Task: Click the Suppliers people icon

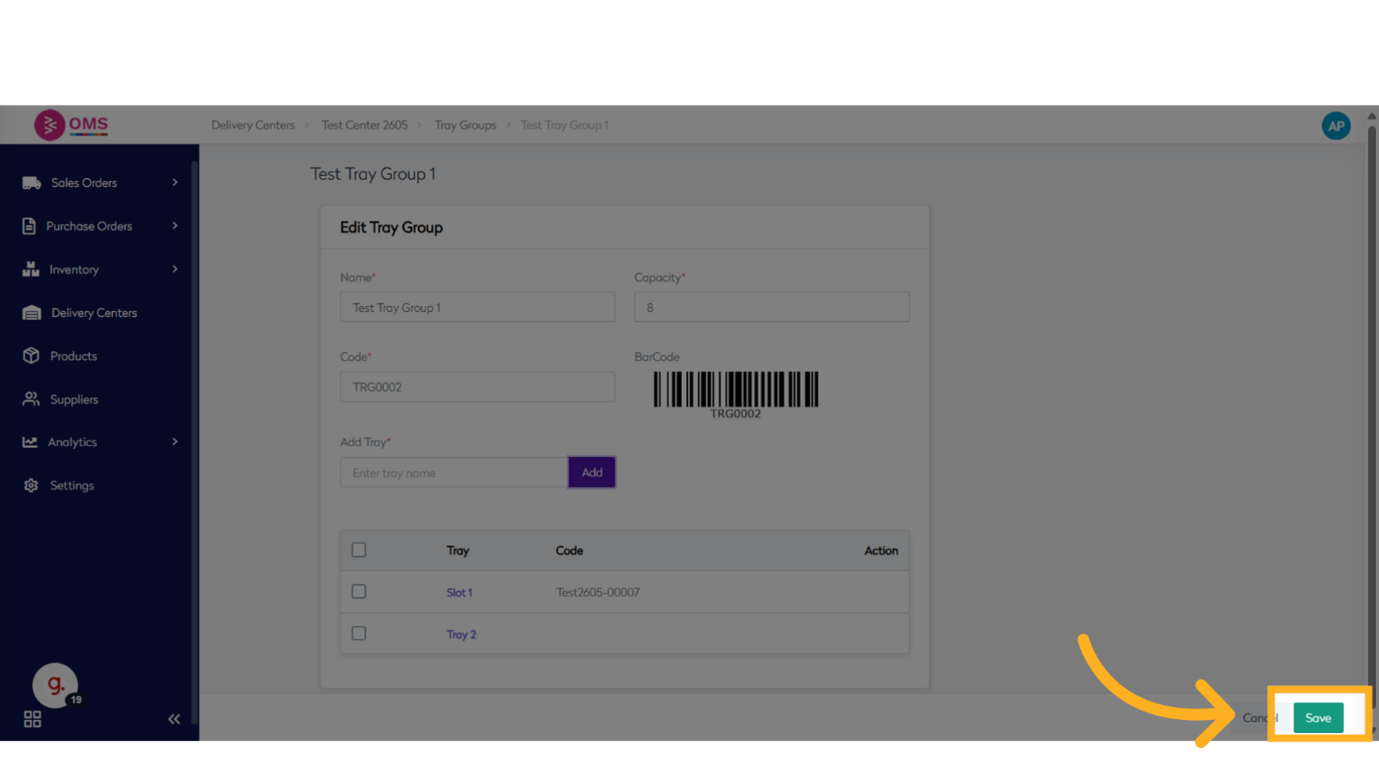Action: pos(31,399)
